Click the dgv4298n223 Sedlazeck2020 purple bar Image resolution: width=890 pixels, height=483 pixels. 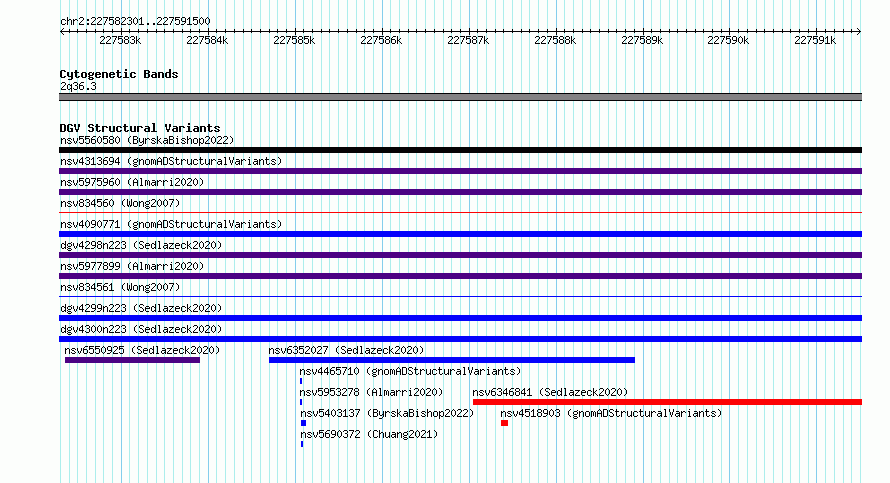click(x=460, y=255)
